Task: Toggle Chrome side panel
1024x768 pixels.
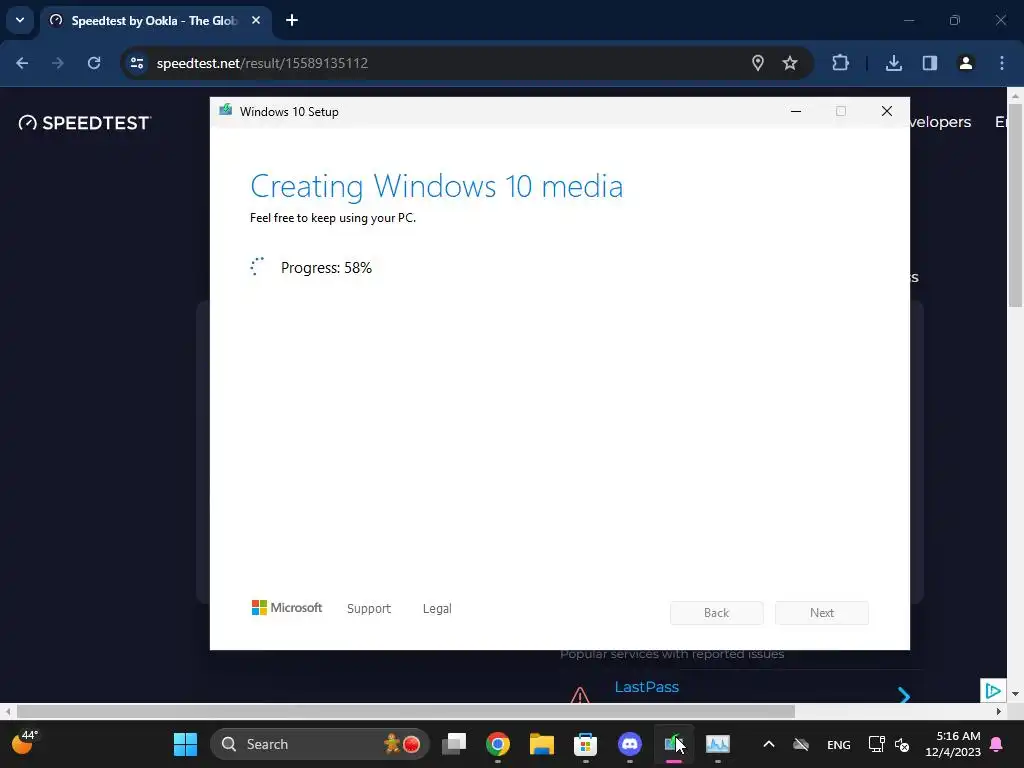Action: pyautogui.click(x=929, y=63)
